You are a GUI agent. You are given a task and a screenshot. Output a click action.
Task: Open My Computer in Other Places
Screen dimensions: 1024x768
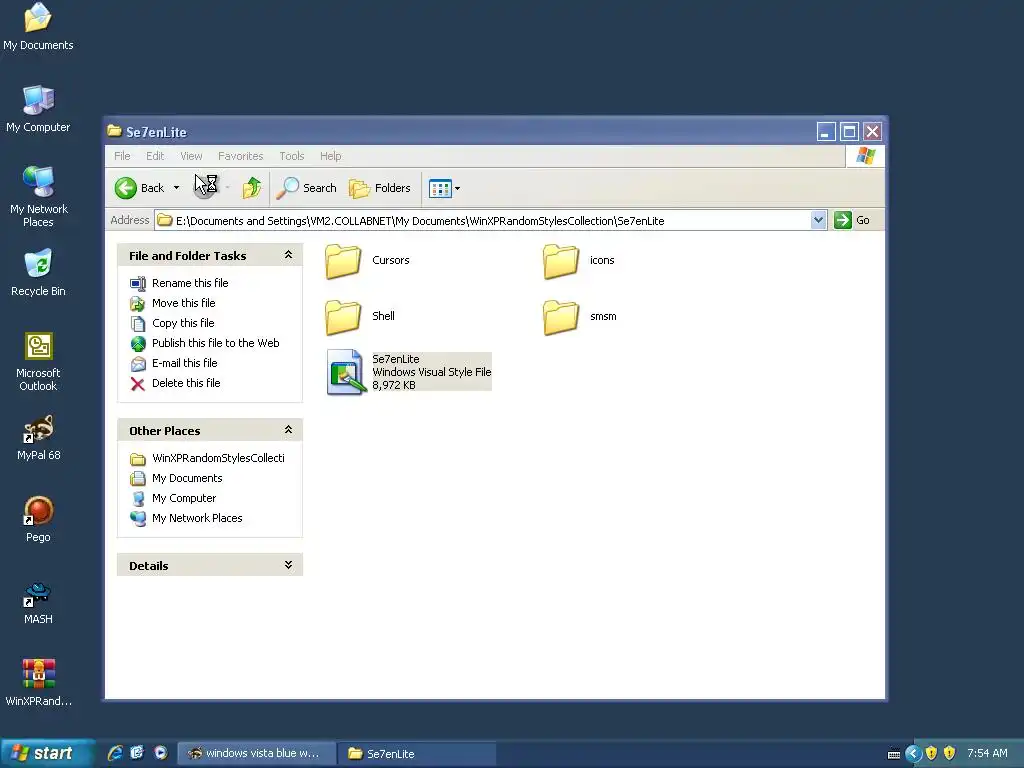[184, 498]
